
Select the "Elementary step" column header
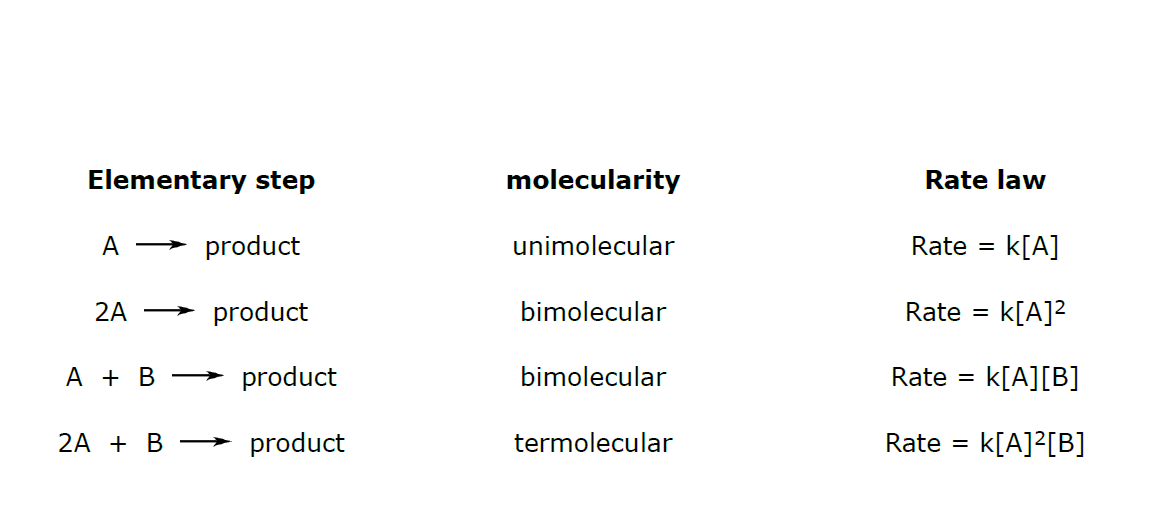[x=201, y=181]
